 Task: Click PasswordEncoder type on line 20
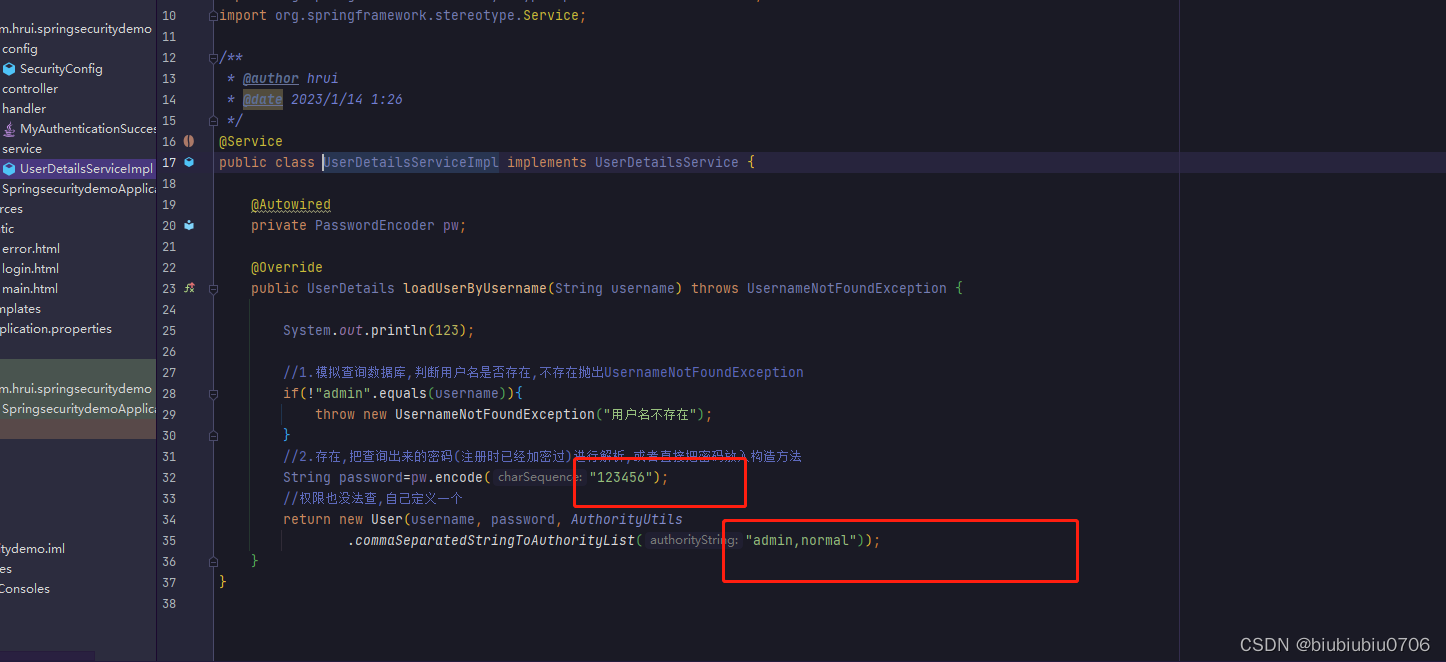375,225
